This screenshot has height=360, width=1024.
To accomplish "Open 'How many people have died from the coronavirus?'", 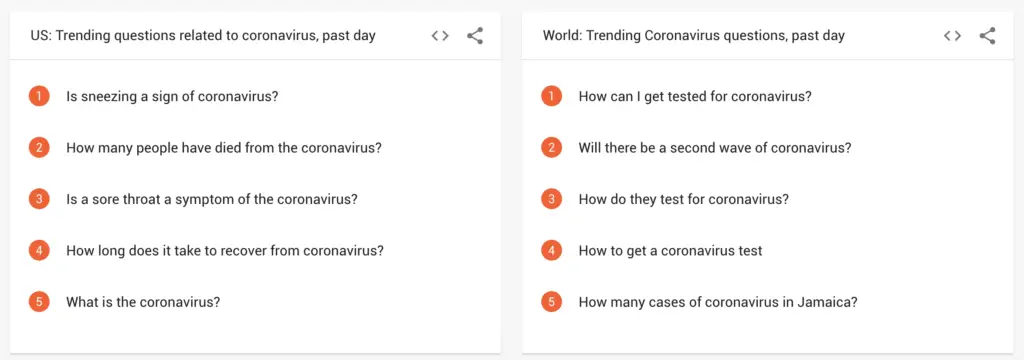I will coord(224,148).
